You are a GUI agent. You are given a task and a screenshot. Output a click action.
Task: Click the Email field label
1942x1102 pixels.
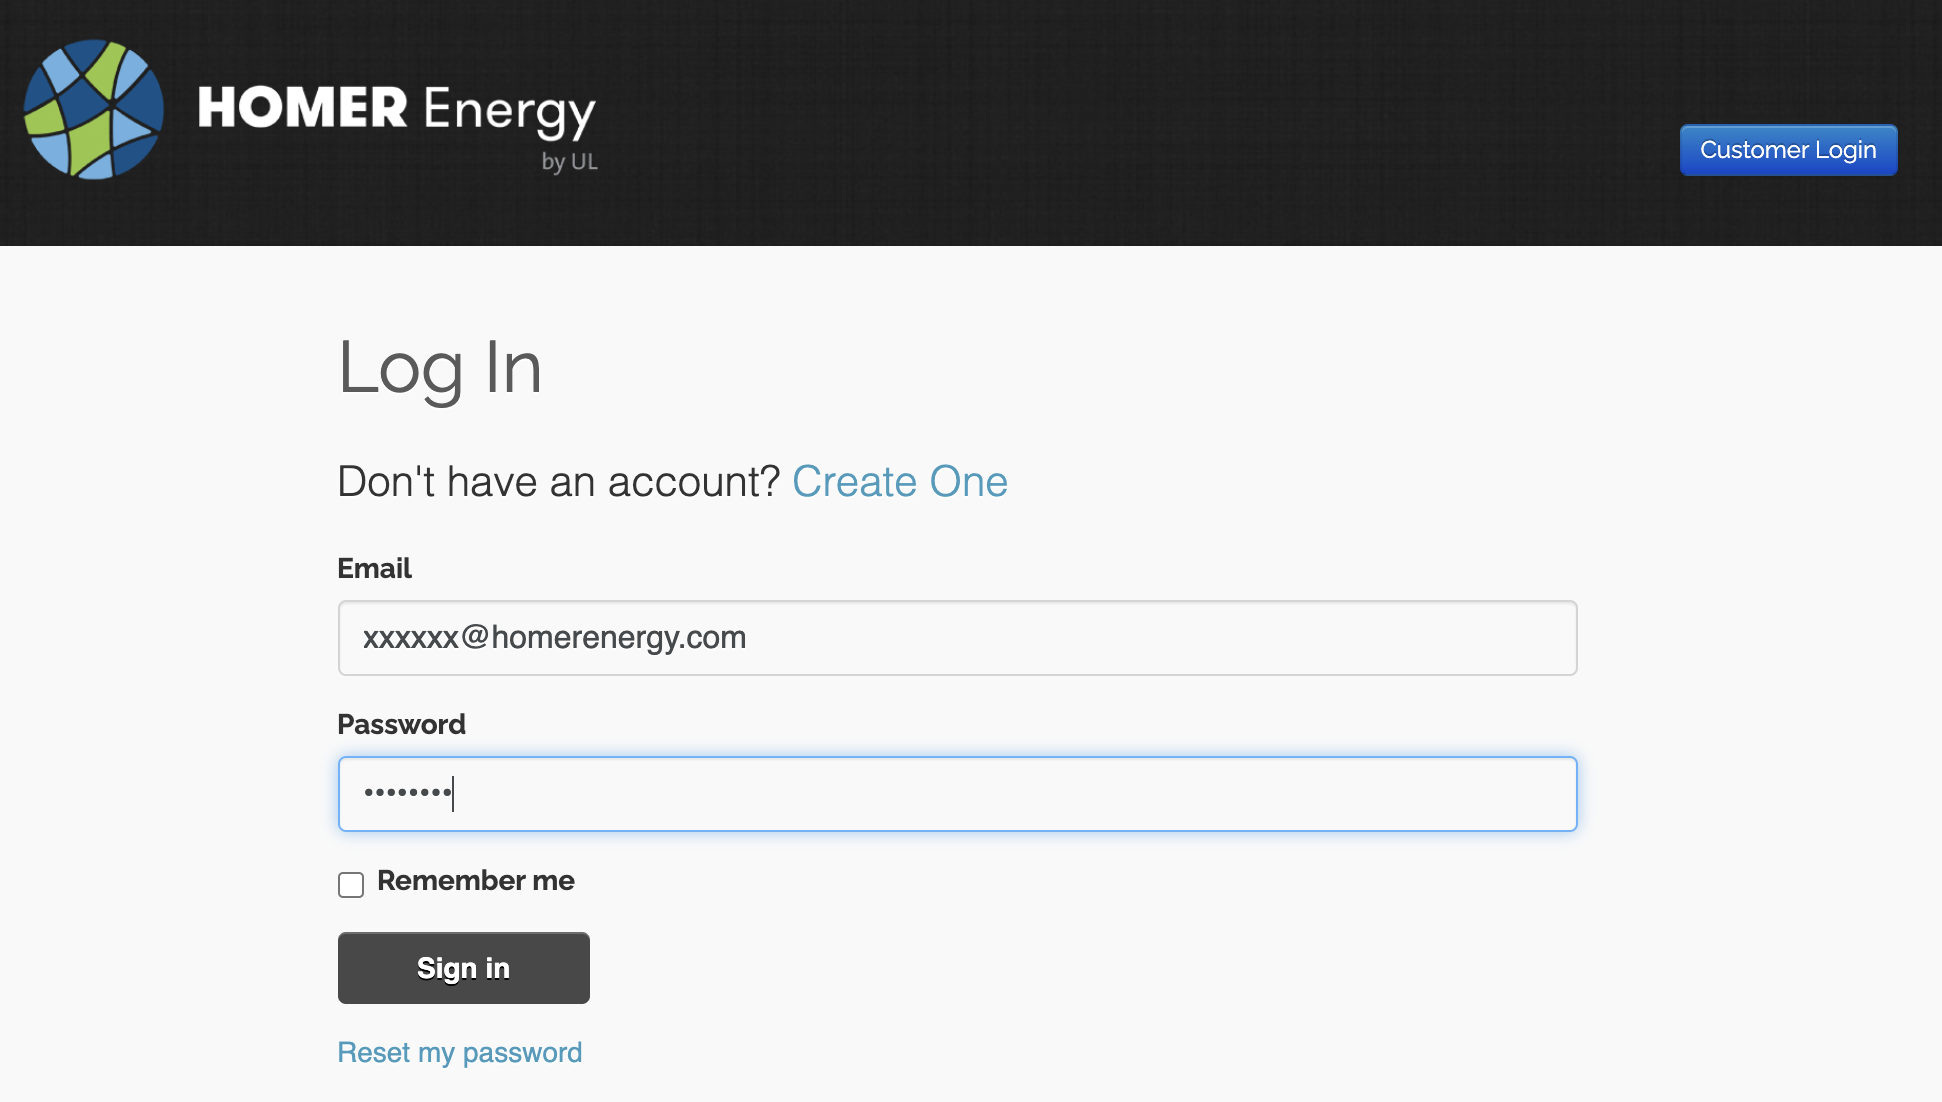[x=374, y=568]
